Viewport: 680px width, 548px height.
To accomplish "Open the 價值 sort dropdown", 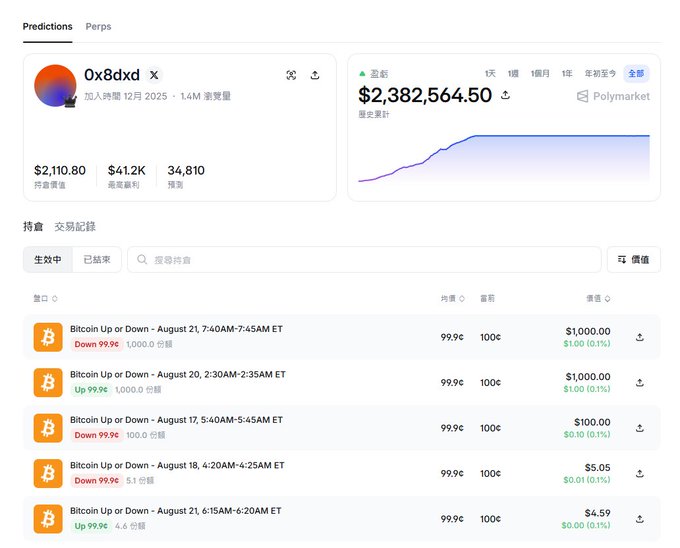I will 634,260.
